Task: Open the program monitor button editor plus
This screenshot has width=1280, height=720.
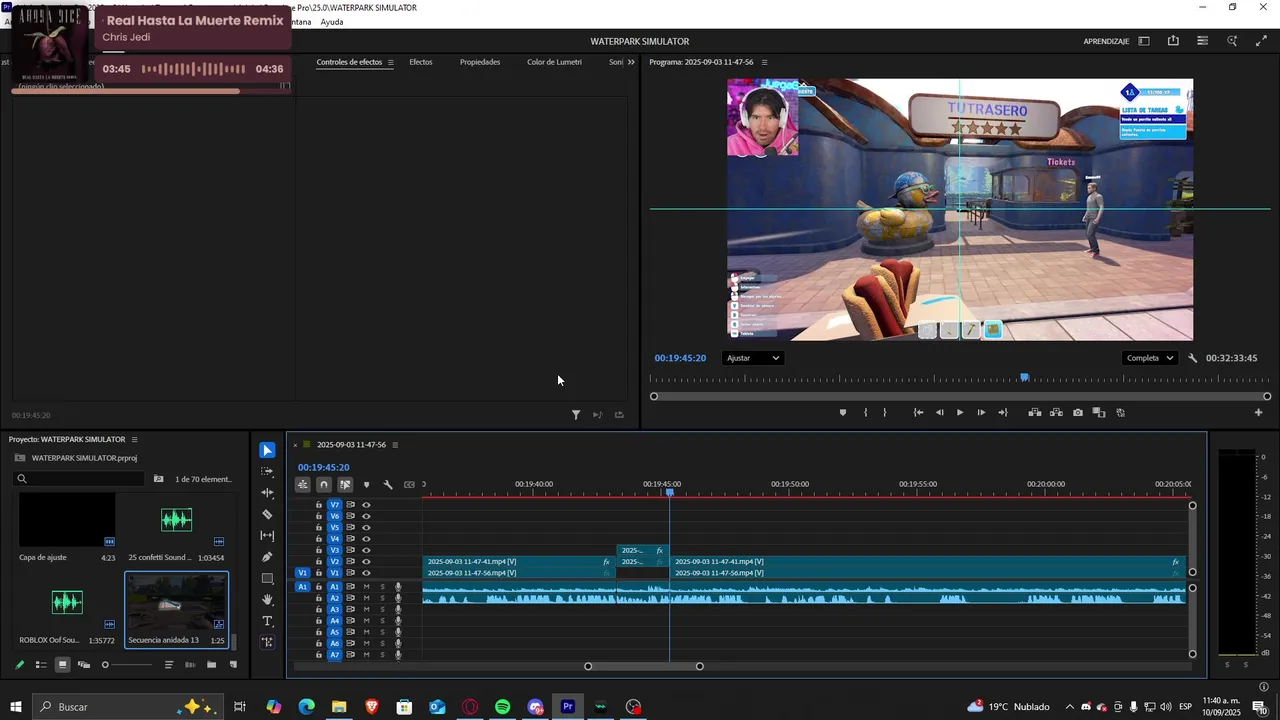Action: click(1259, 413)
